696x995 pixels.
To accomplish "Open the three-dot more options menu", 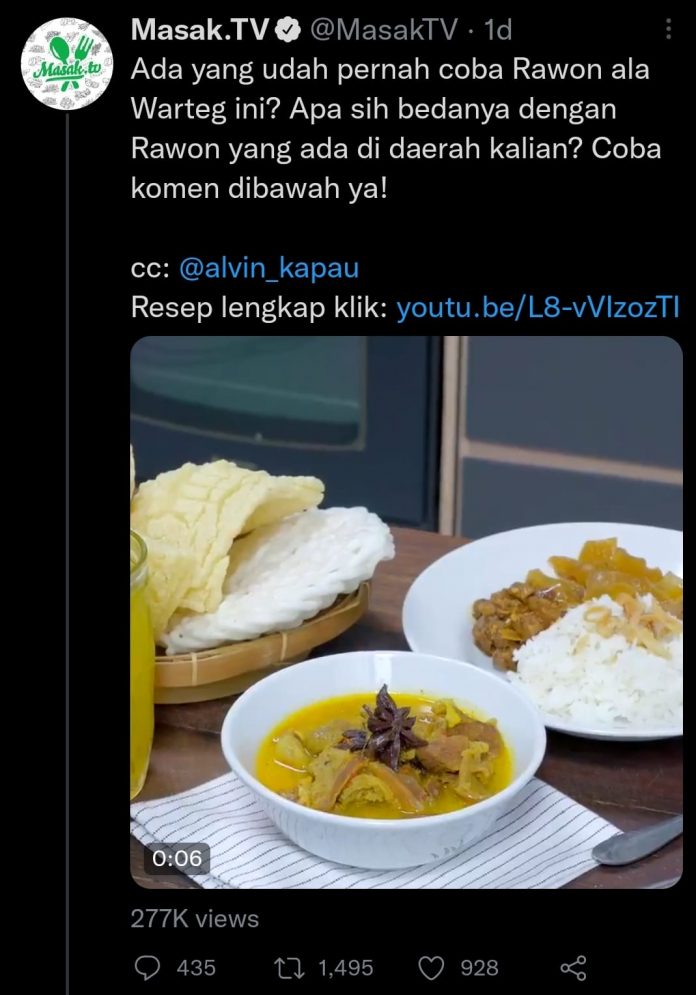I will (x=667, y=29).
